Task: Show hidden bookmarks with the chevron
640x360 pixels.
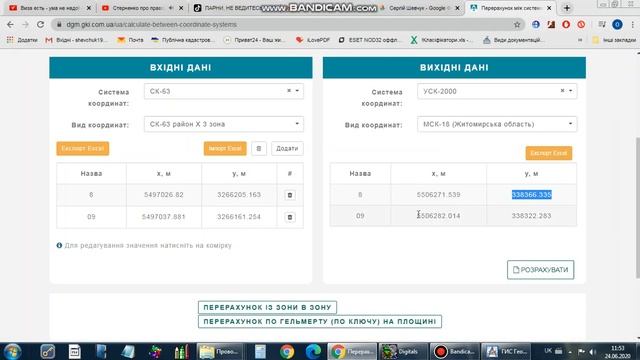Action: click(x=580, y=40)
